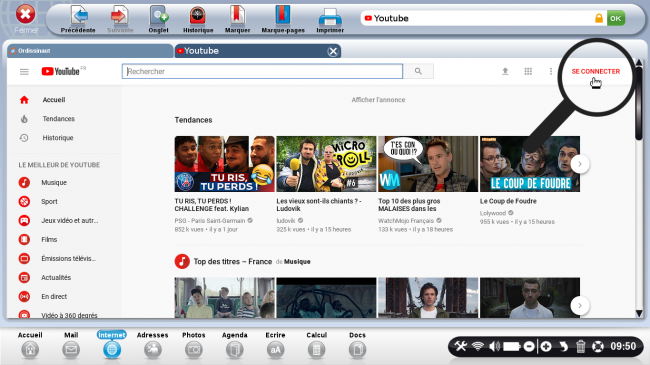Screen dimensions: 650x365
Task: Open Adresses contacts app
Action: (x=153, y=345)
